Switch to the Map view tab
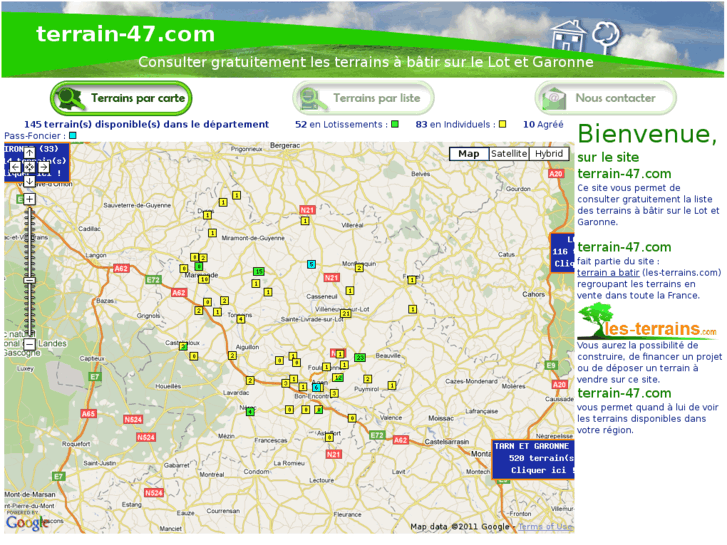 click(x=469, y=154)
